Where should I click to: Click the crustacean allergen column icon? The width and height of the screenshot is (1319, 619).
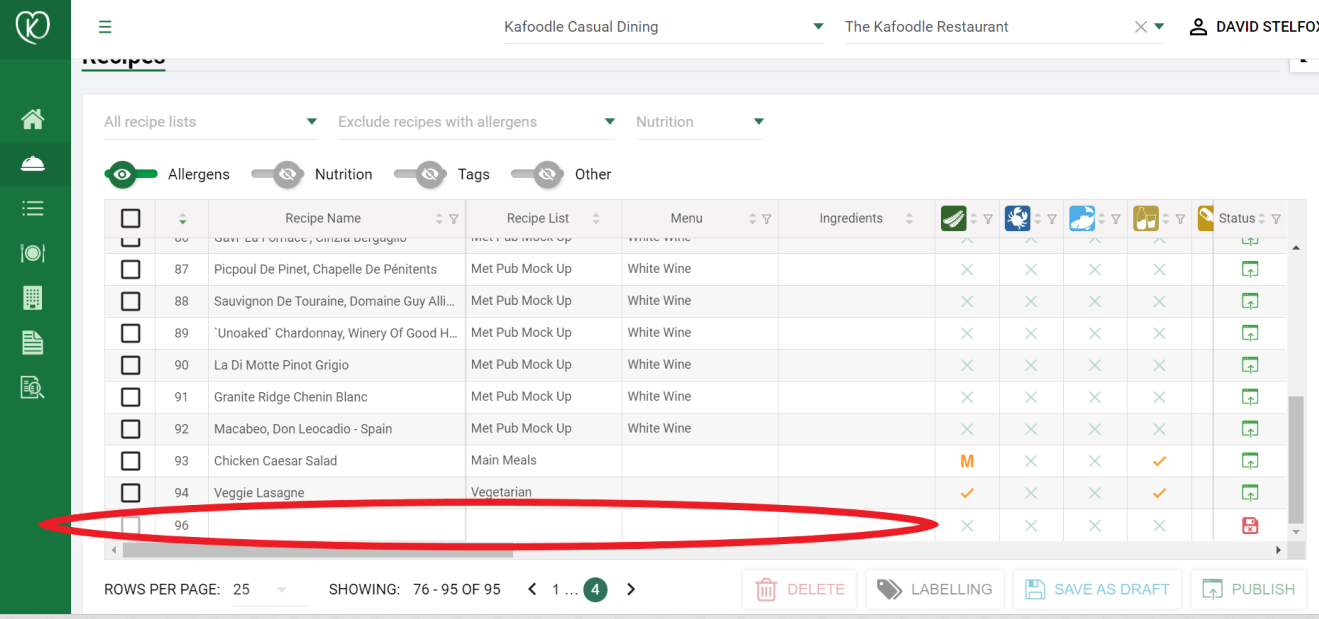point(1017,218)
